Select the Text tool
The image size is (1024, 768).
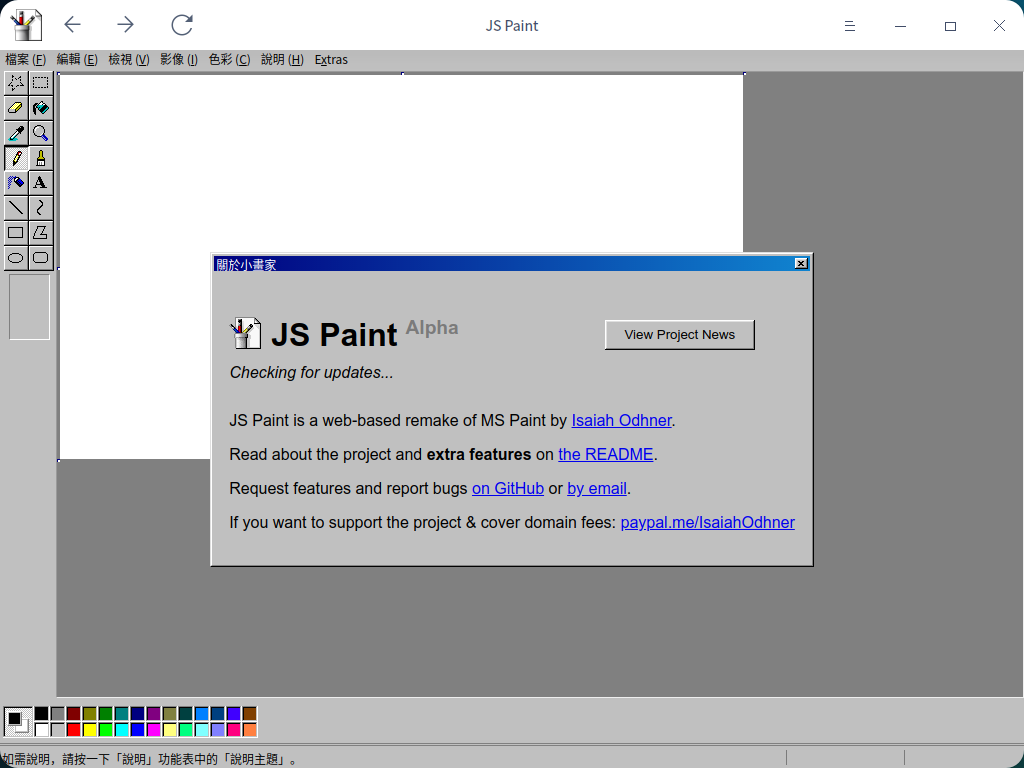pos(40,183)
